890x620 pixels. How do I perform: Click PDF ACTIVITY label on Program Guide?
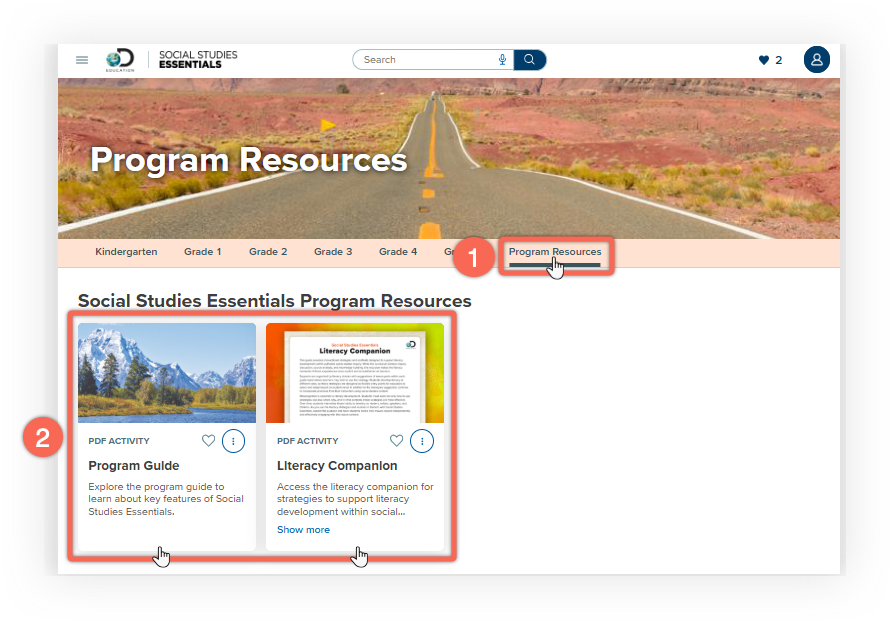(x=119, y=441)
